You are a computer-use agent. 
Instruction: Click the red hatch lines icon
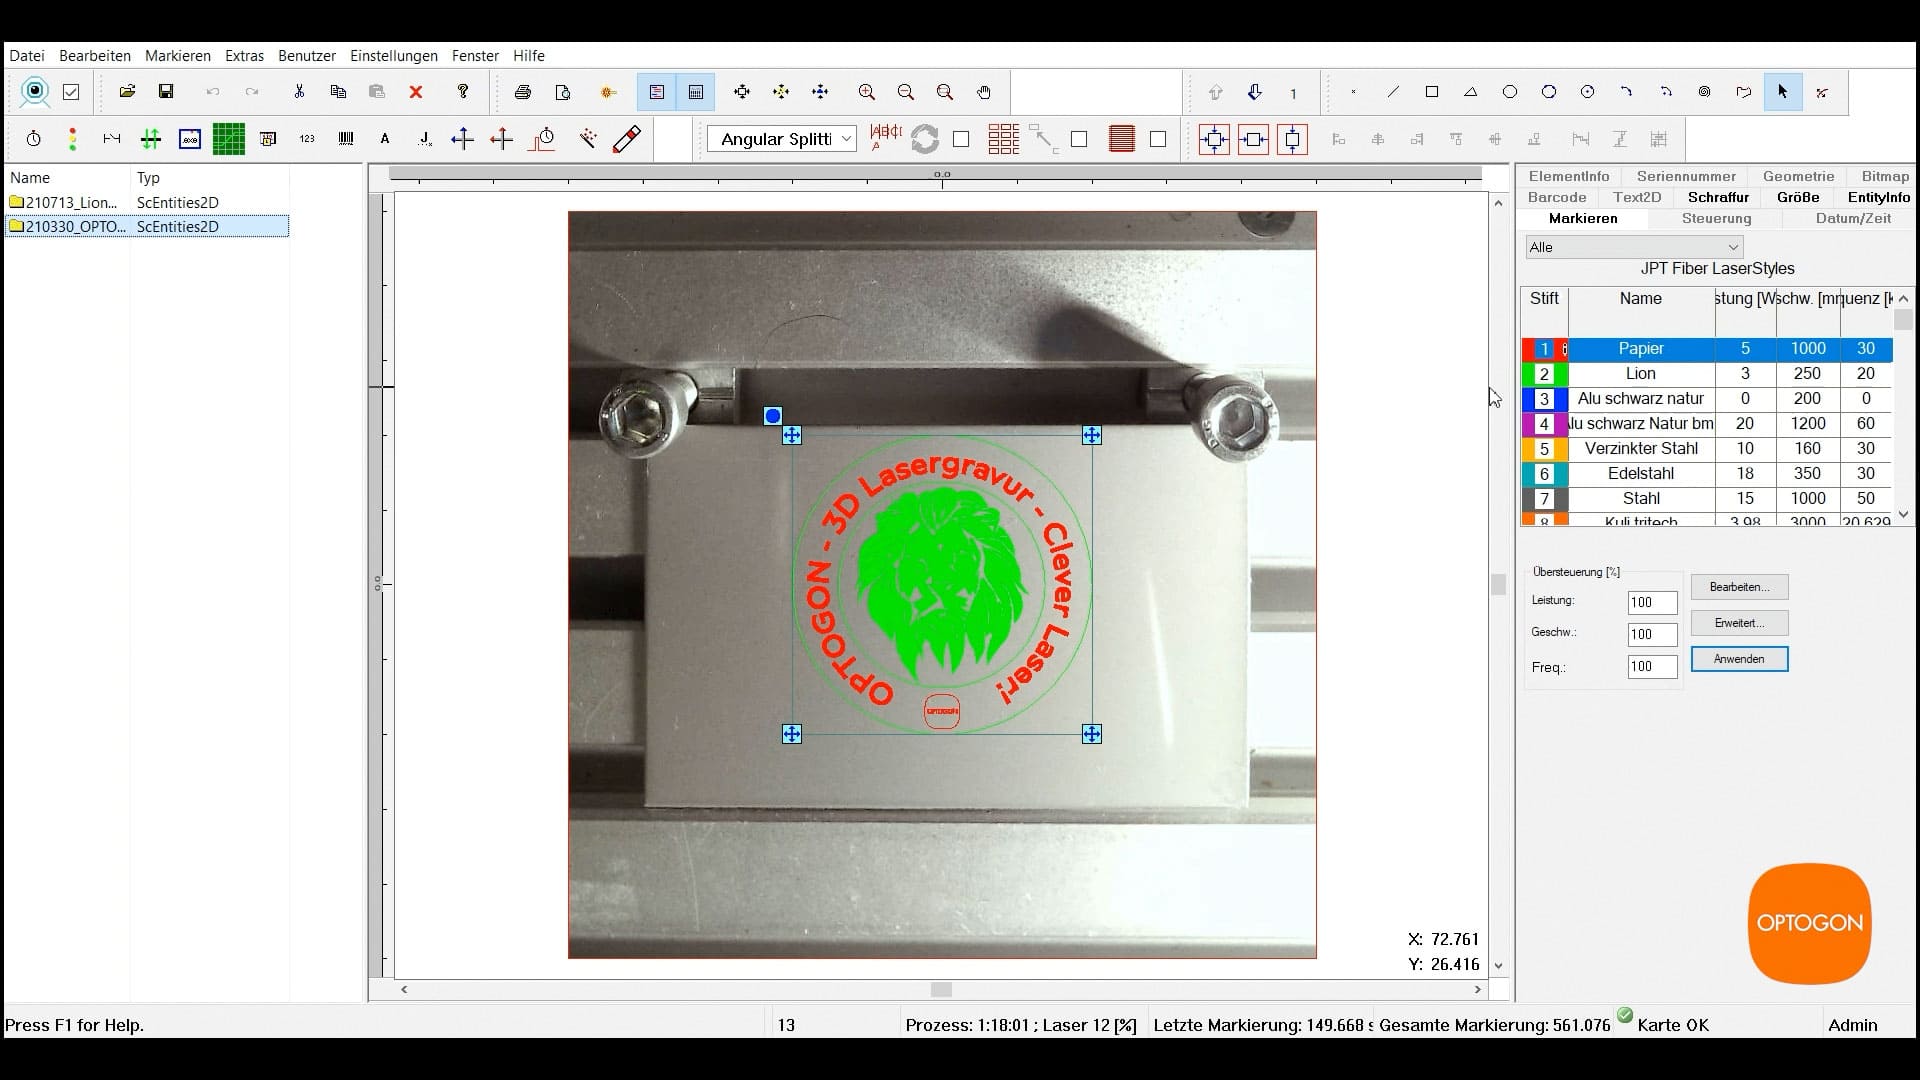pos(1121,139)
